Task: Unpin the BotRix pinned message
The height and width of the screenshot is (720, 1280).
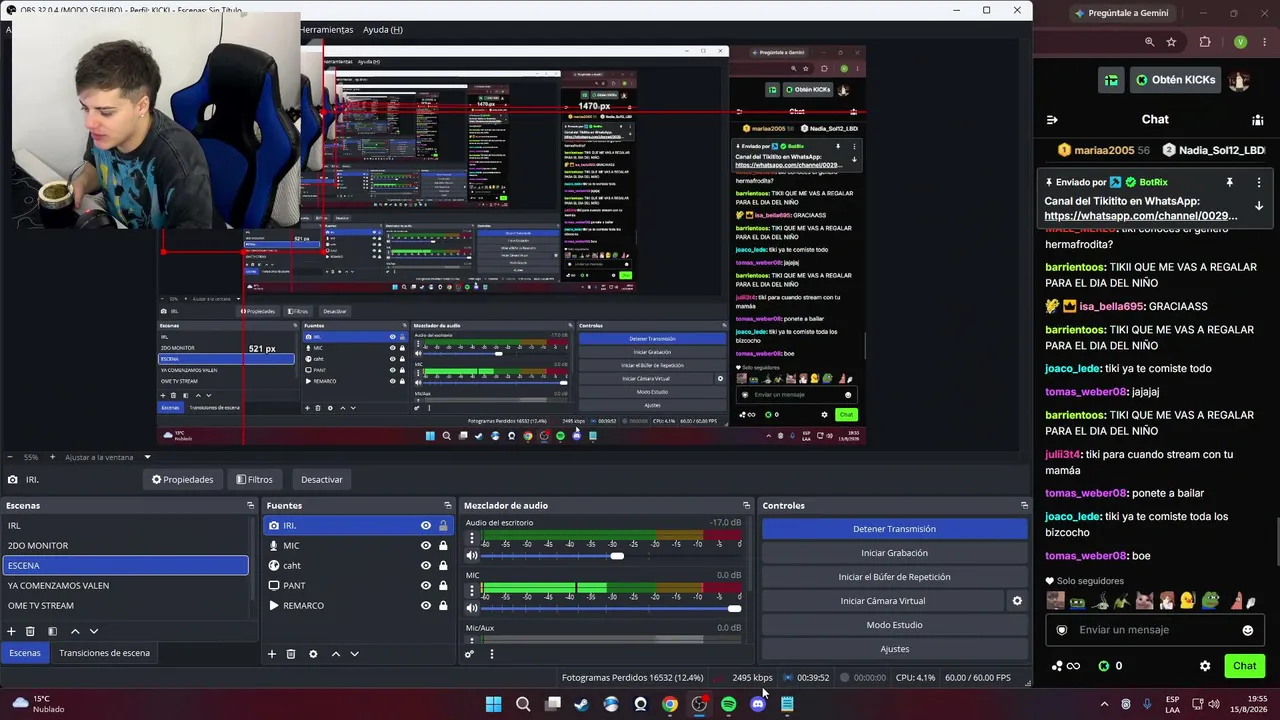Action: pyautogui.click(x=1230, y=183)
